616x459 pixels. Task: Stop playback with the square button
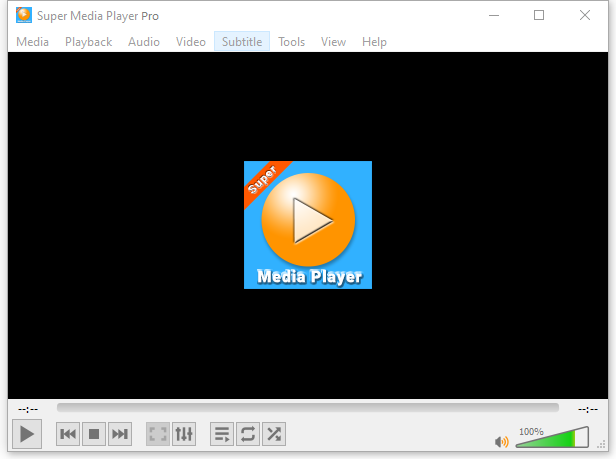pos(94,434)
